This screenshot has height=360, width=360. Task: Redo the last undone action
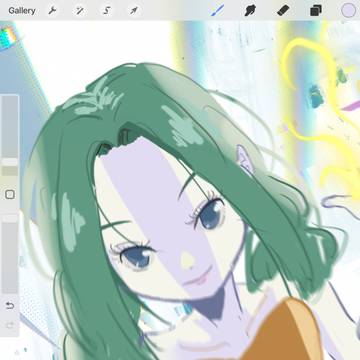coord(10,325)
